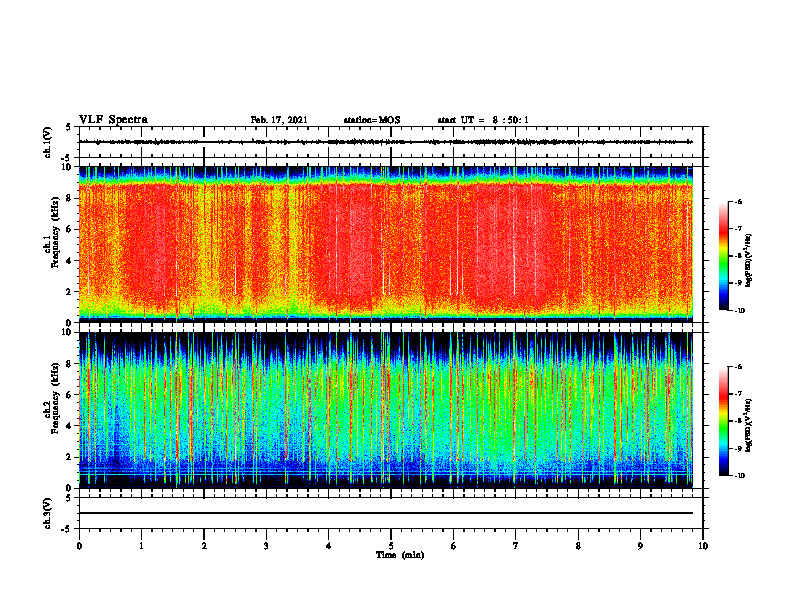Viewport: 792px width, 612px height.
Task: Click the time axis tick label "10"
Action: pos(703,546)
